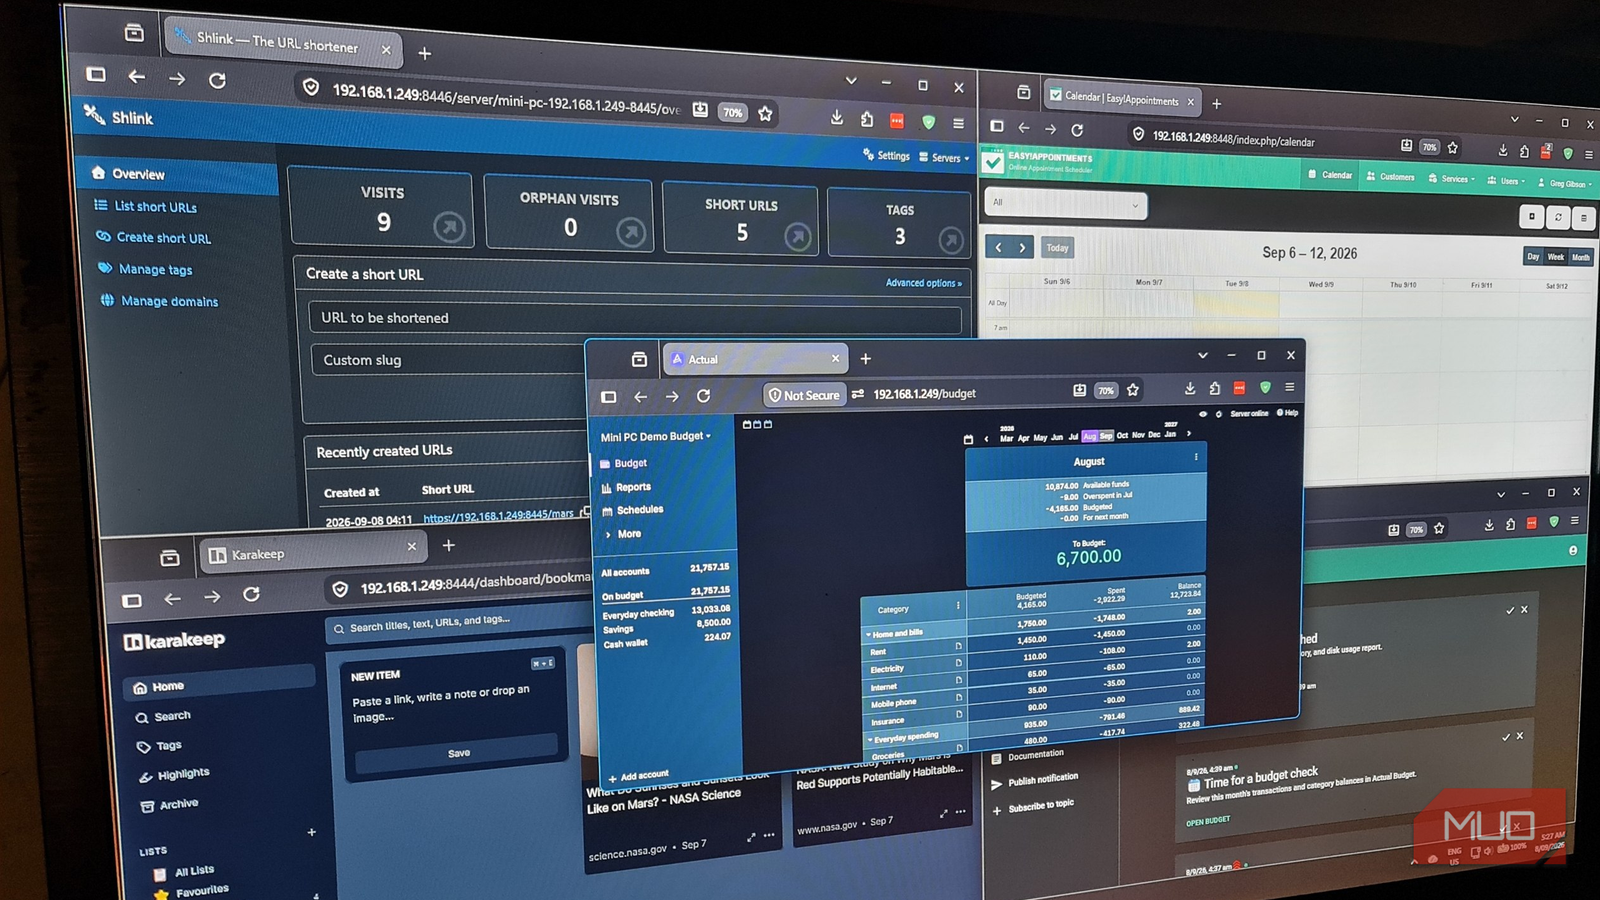Click Save in Karakeep New Item card

click(x=458, y=751)
